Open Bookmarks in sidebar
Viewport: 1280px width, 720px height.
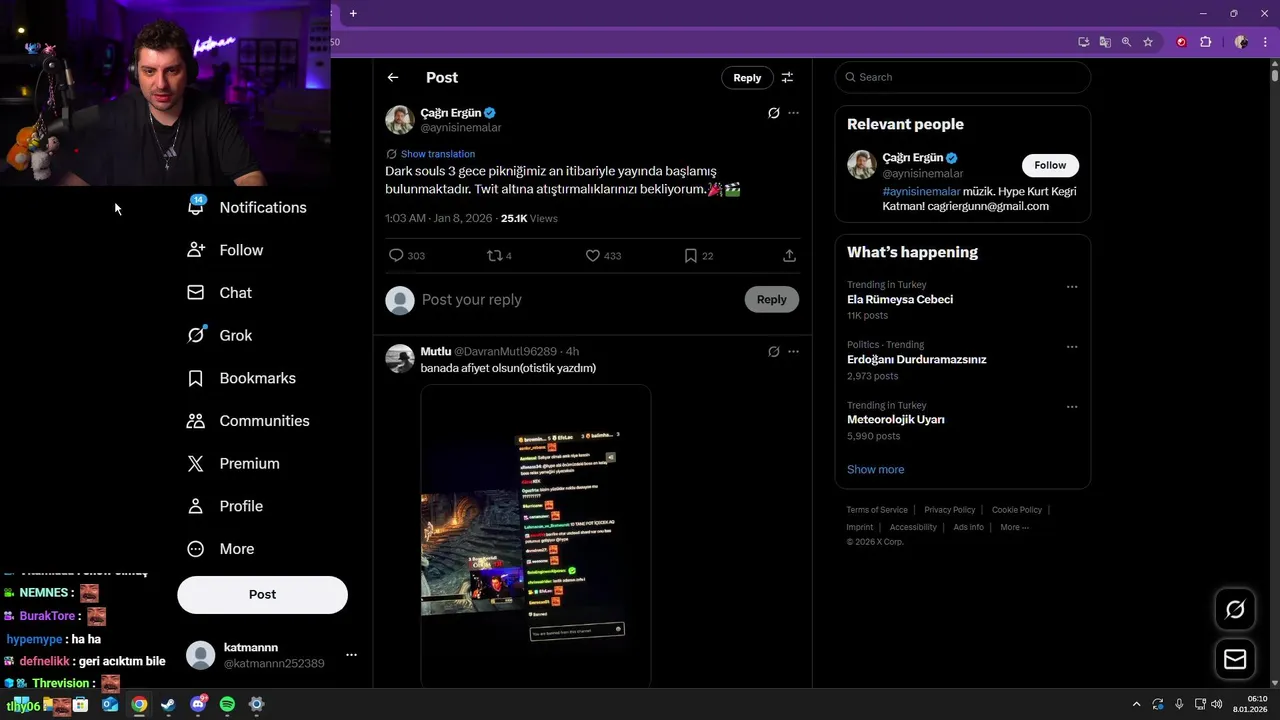(241, 378)
